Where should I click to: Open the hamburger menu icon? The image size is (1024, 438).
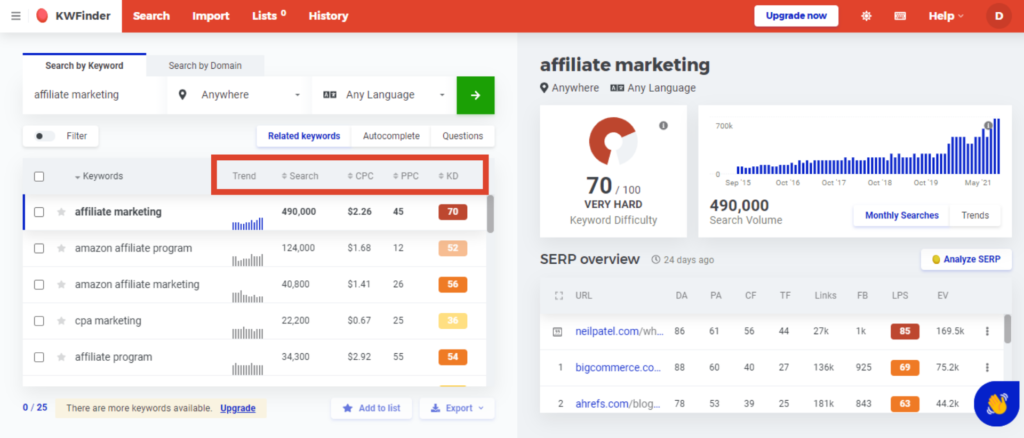click(x=16, y=16)
